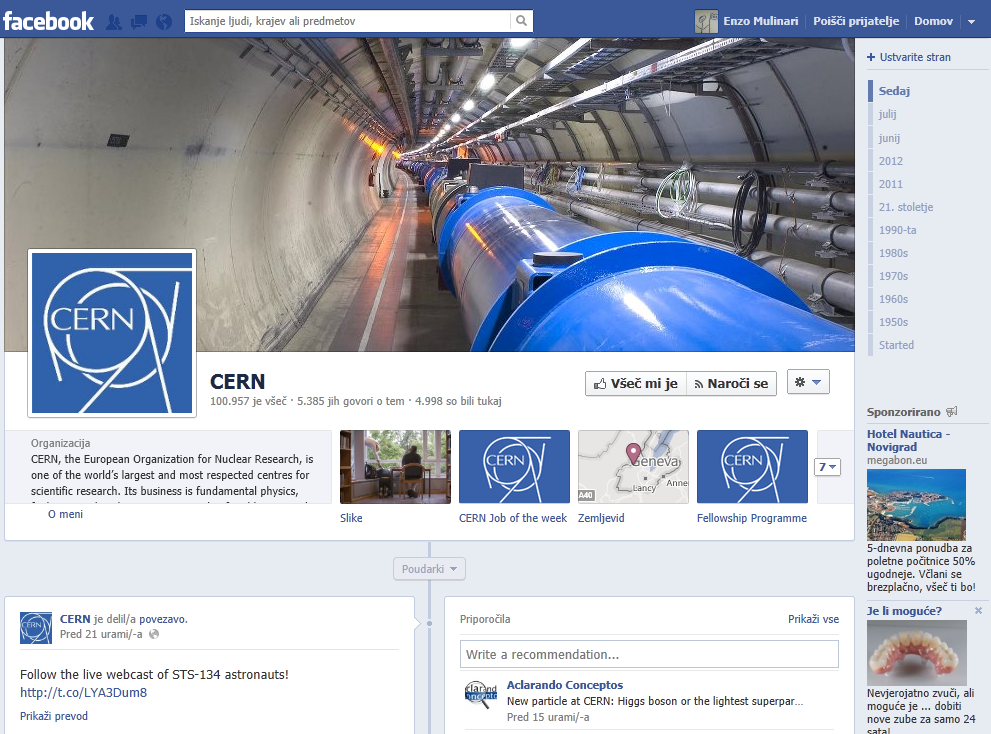Click the Facebook logo in header

click(x=48, y=21)
